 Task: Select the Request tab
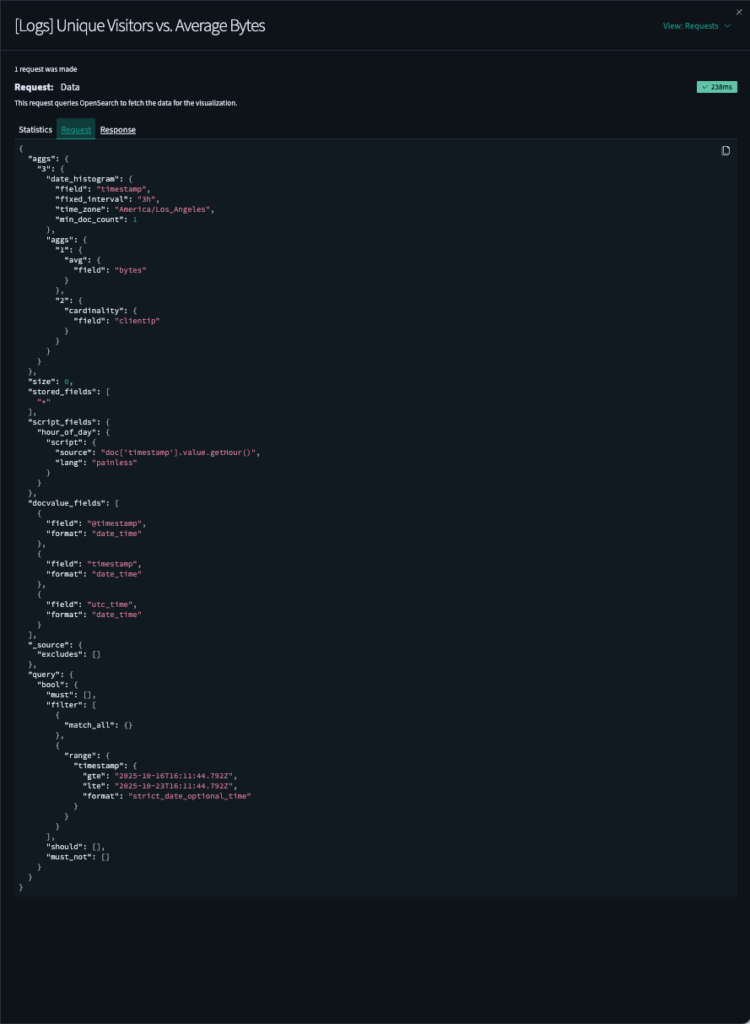[76, 129]
